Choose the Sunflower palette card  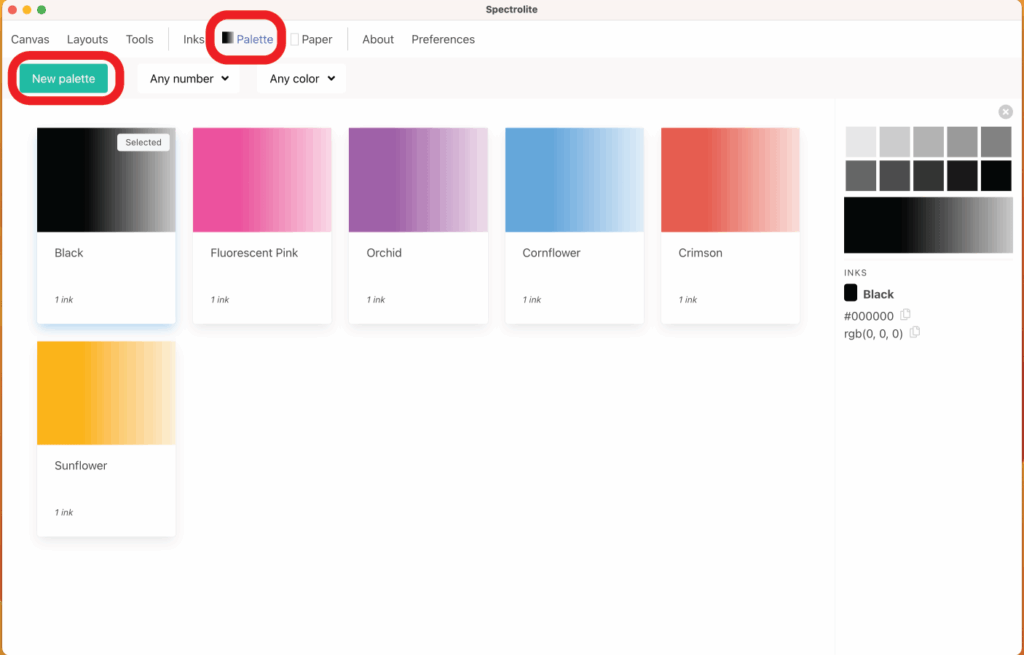106,438
